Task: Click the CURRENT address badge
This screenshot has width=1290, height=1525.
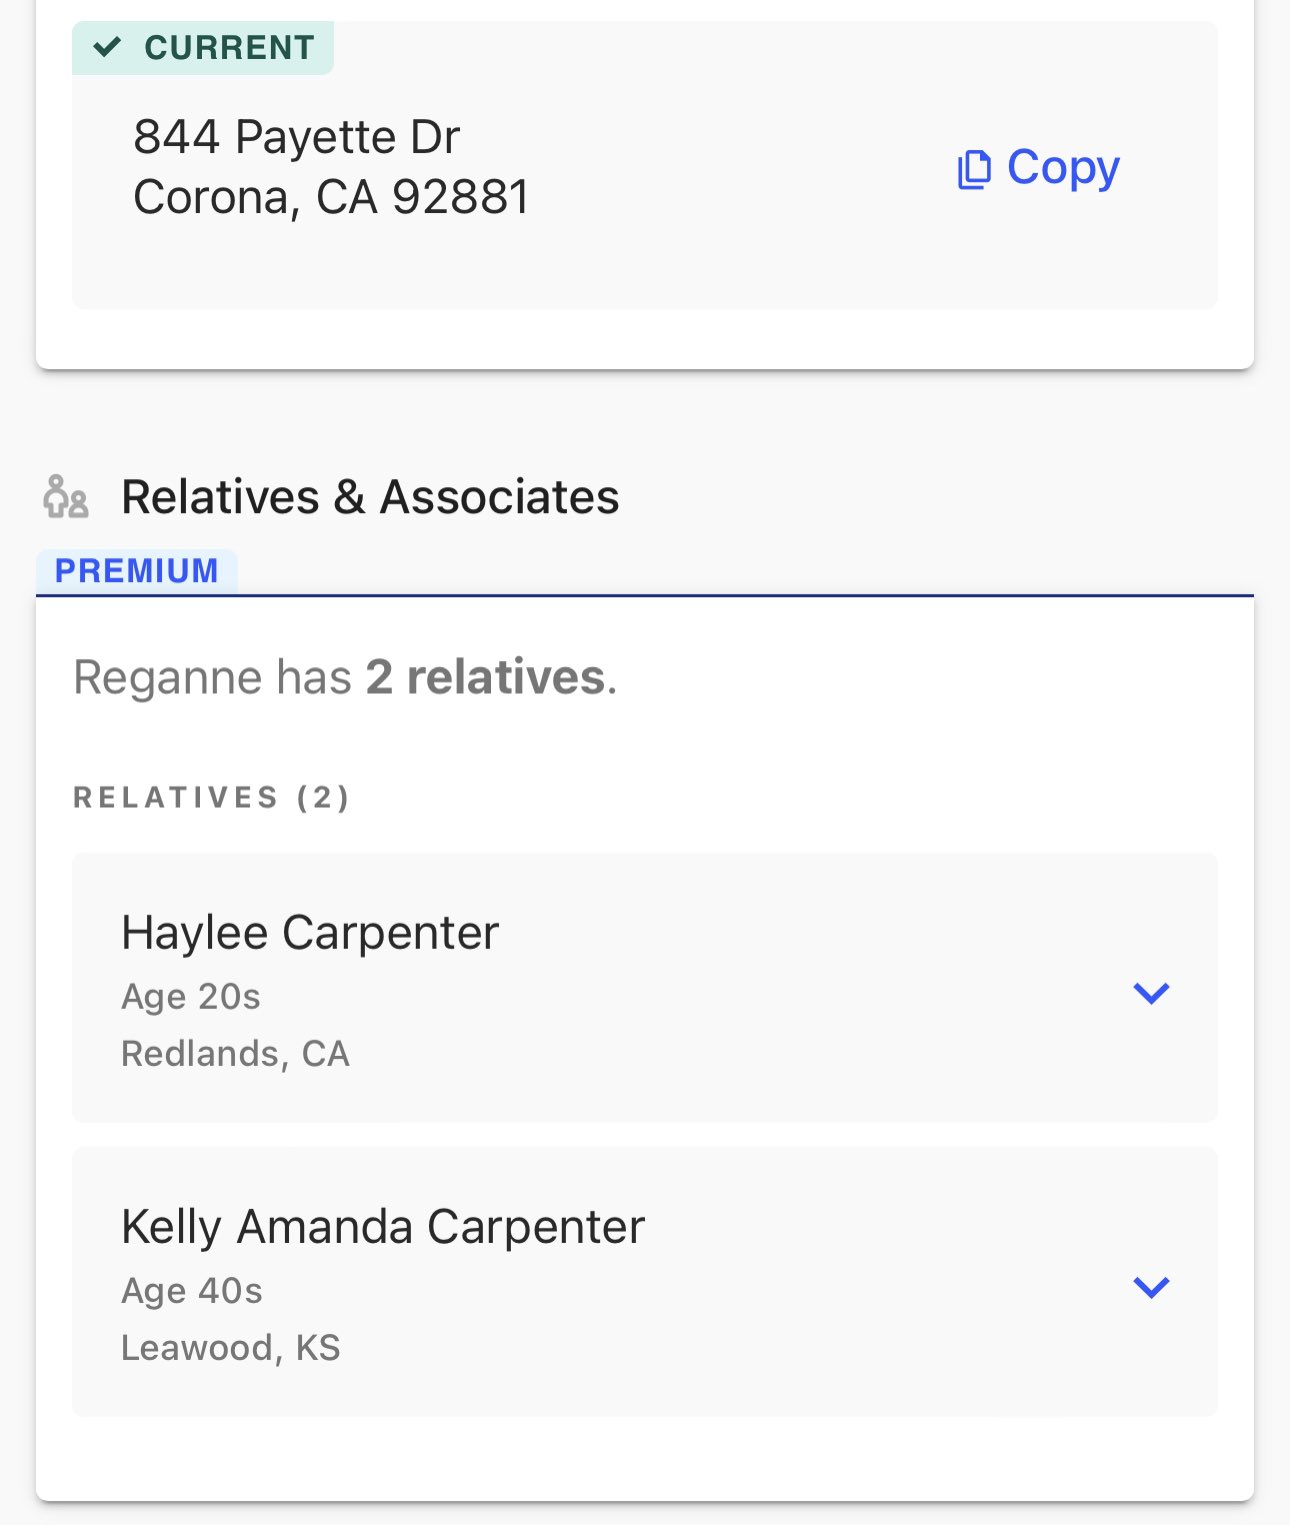Action: coord(203,47)
